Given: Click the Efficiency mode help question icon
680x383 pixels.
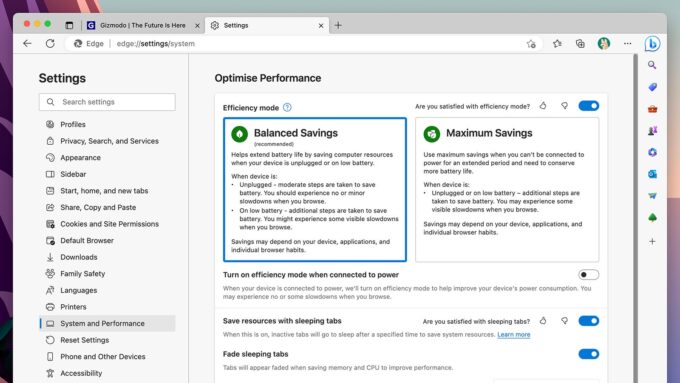Looking at the screenshot, I should click(x=287, y=107).
